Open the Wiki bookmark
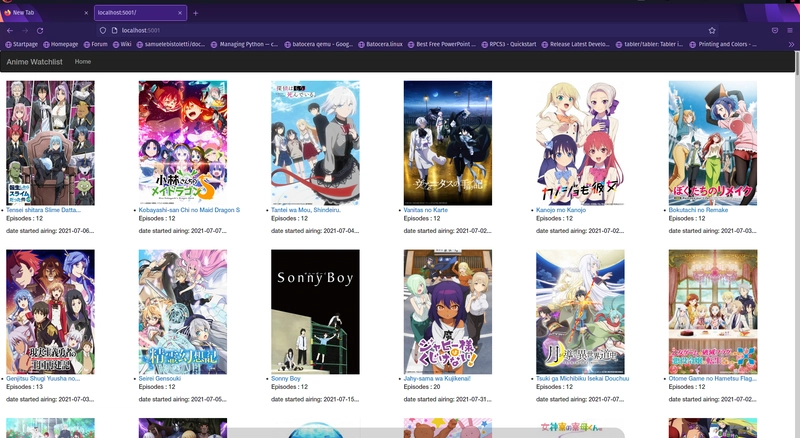Viewport: 800px width, 438px height. pyautogui.click(x=122, y=44)
